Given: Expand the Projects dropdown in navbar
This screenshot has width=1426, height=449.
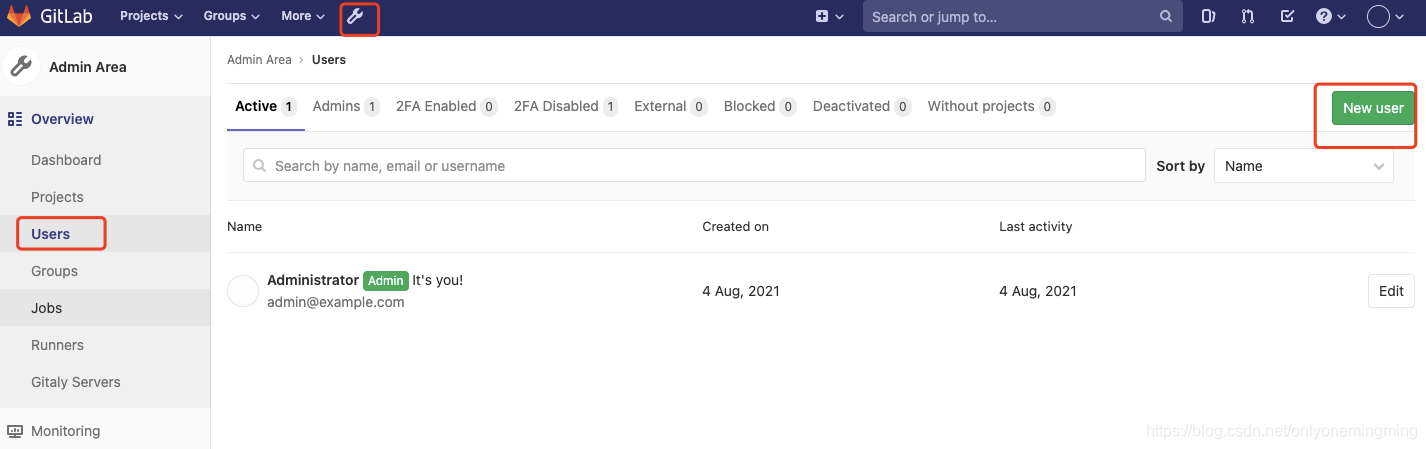Looking at the screenshot, I should 151,16.
